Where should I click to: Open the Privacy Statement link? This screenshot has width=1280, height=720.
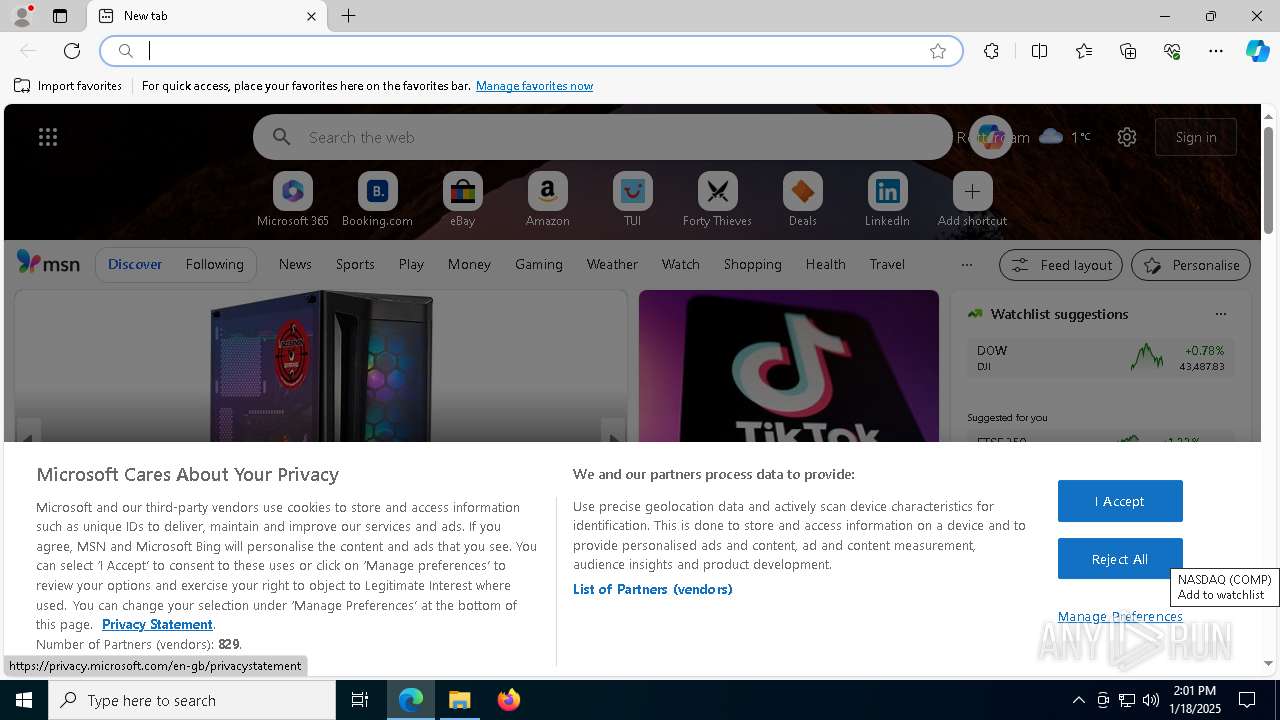[157, 624]
